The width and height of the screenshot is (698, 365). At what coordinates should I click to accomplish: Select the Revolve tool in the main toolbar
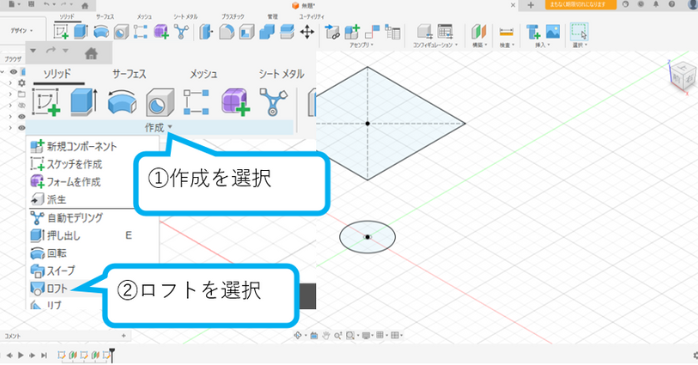tap(101, 32)
